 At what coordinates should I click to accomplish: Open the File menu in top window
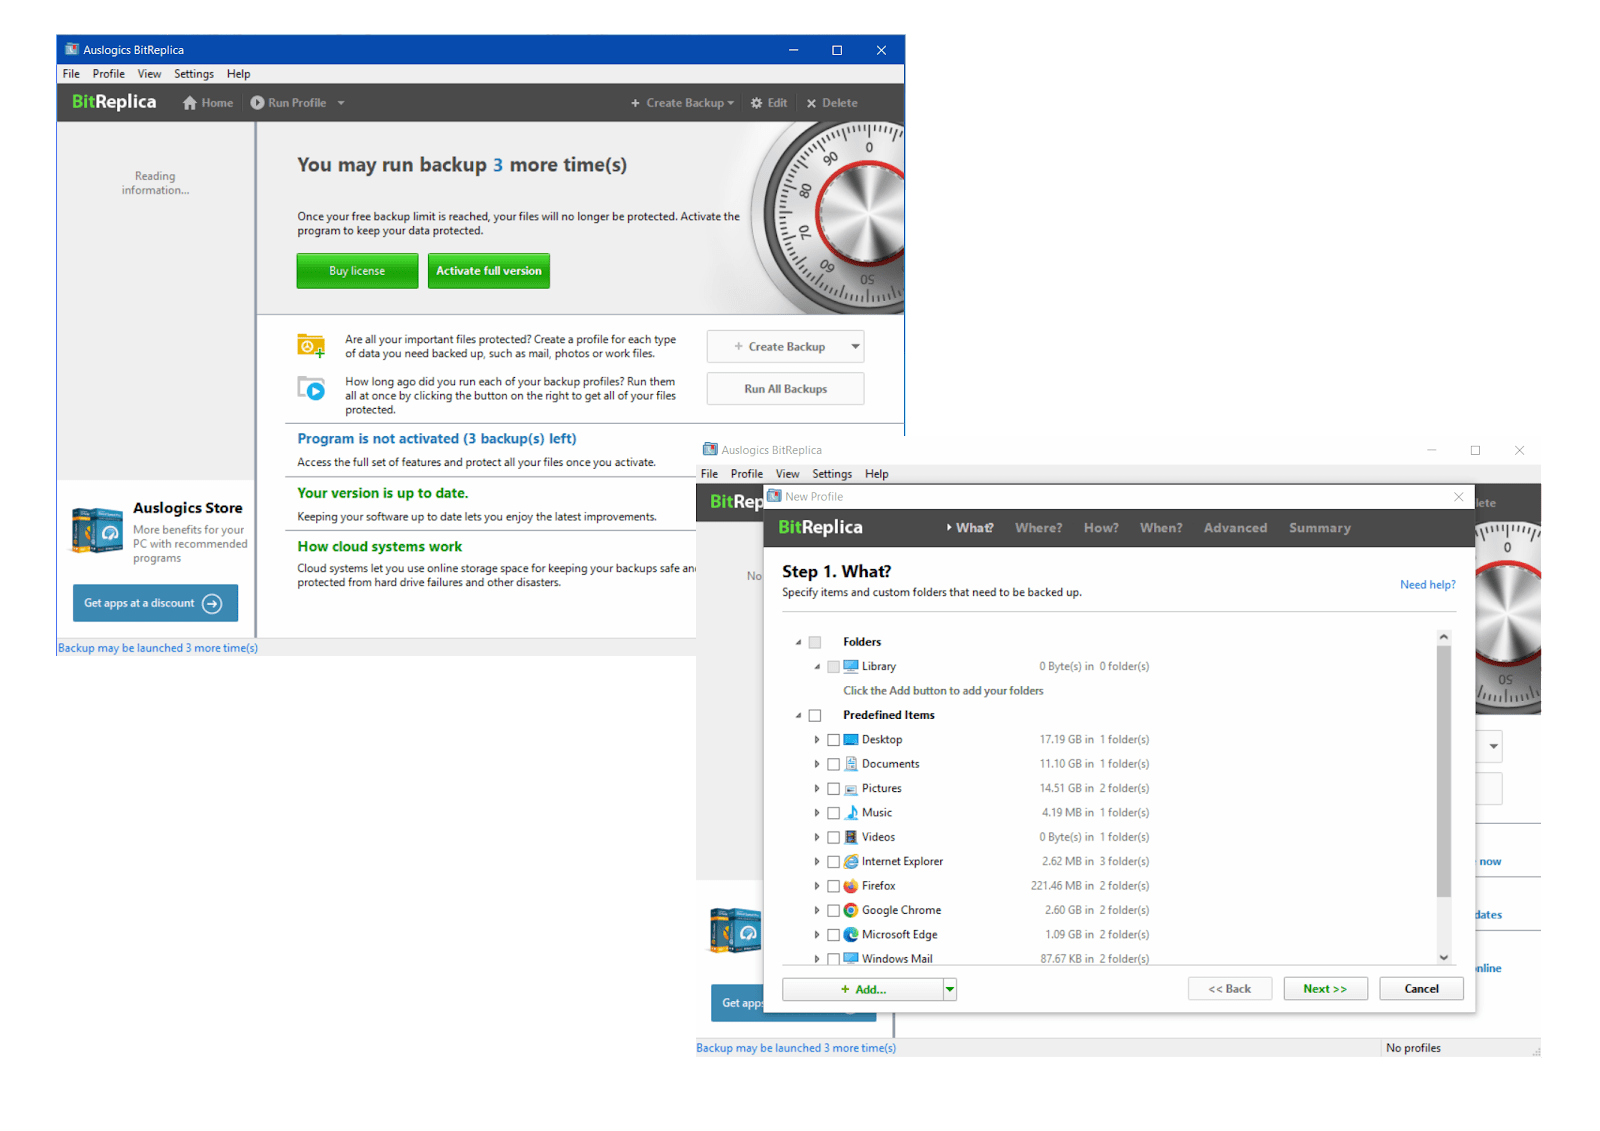[x=71, y=74]
